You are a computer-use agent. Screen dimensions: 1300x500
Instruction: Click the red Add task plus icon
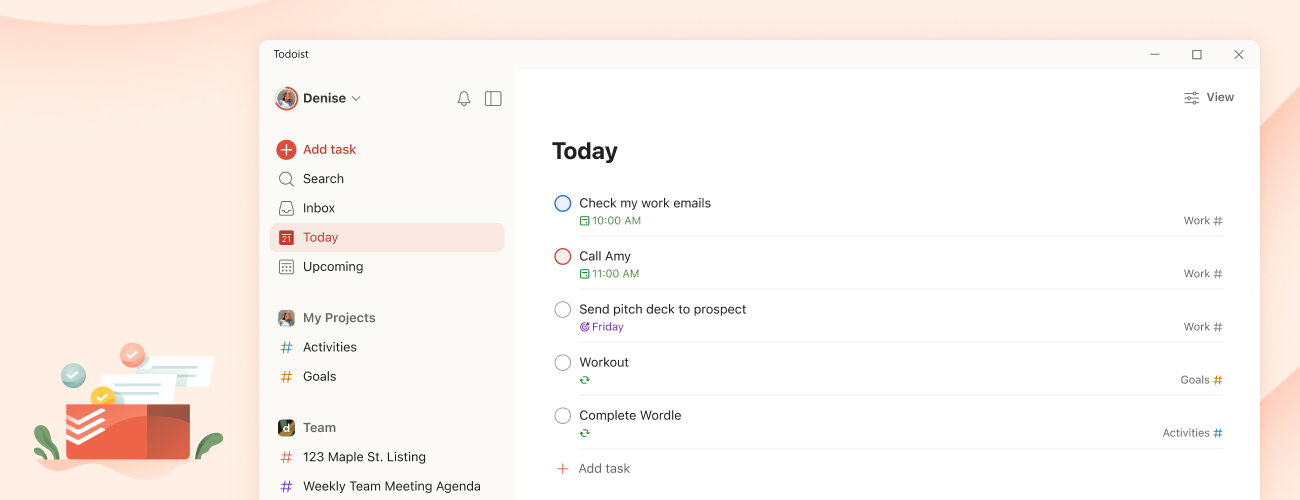coord(286,150)
